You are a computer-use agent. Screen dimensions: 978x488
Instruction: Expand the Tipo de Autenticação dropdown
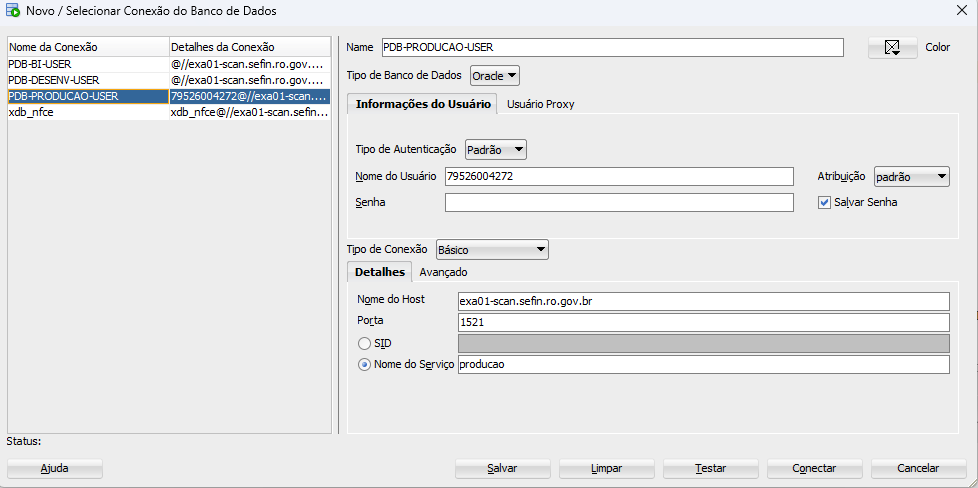(x=496, y=150)
